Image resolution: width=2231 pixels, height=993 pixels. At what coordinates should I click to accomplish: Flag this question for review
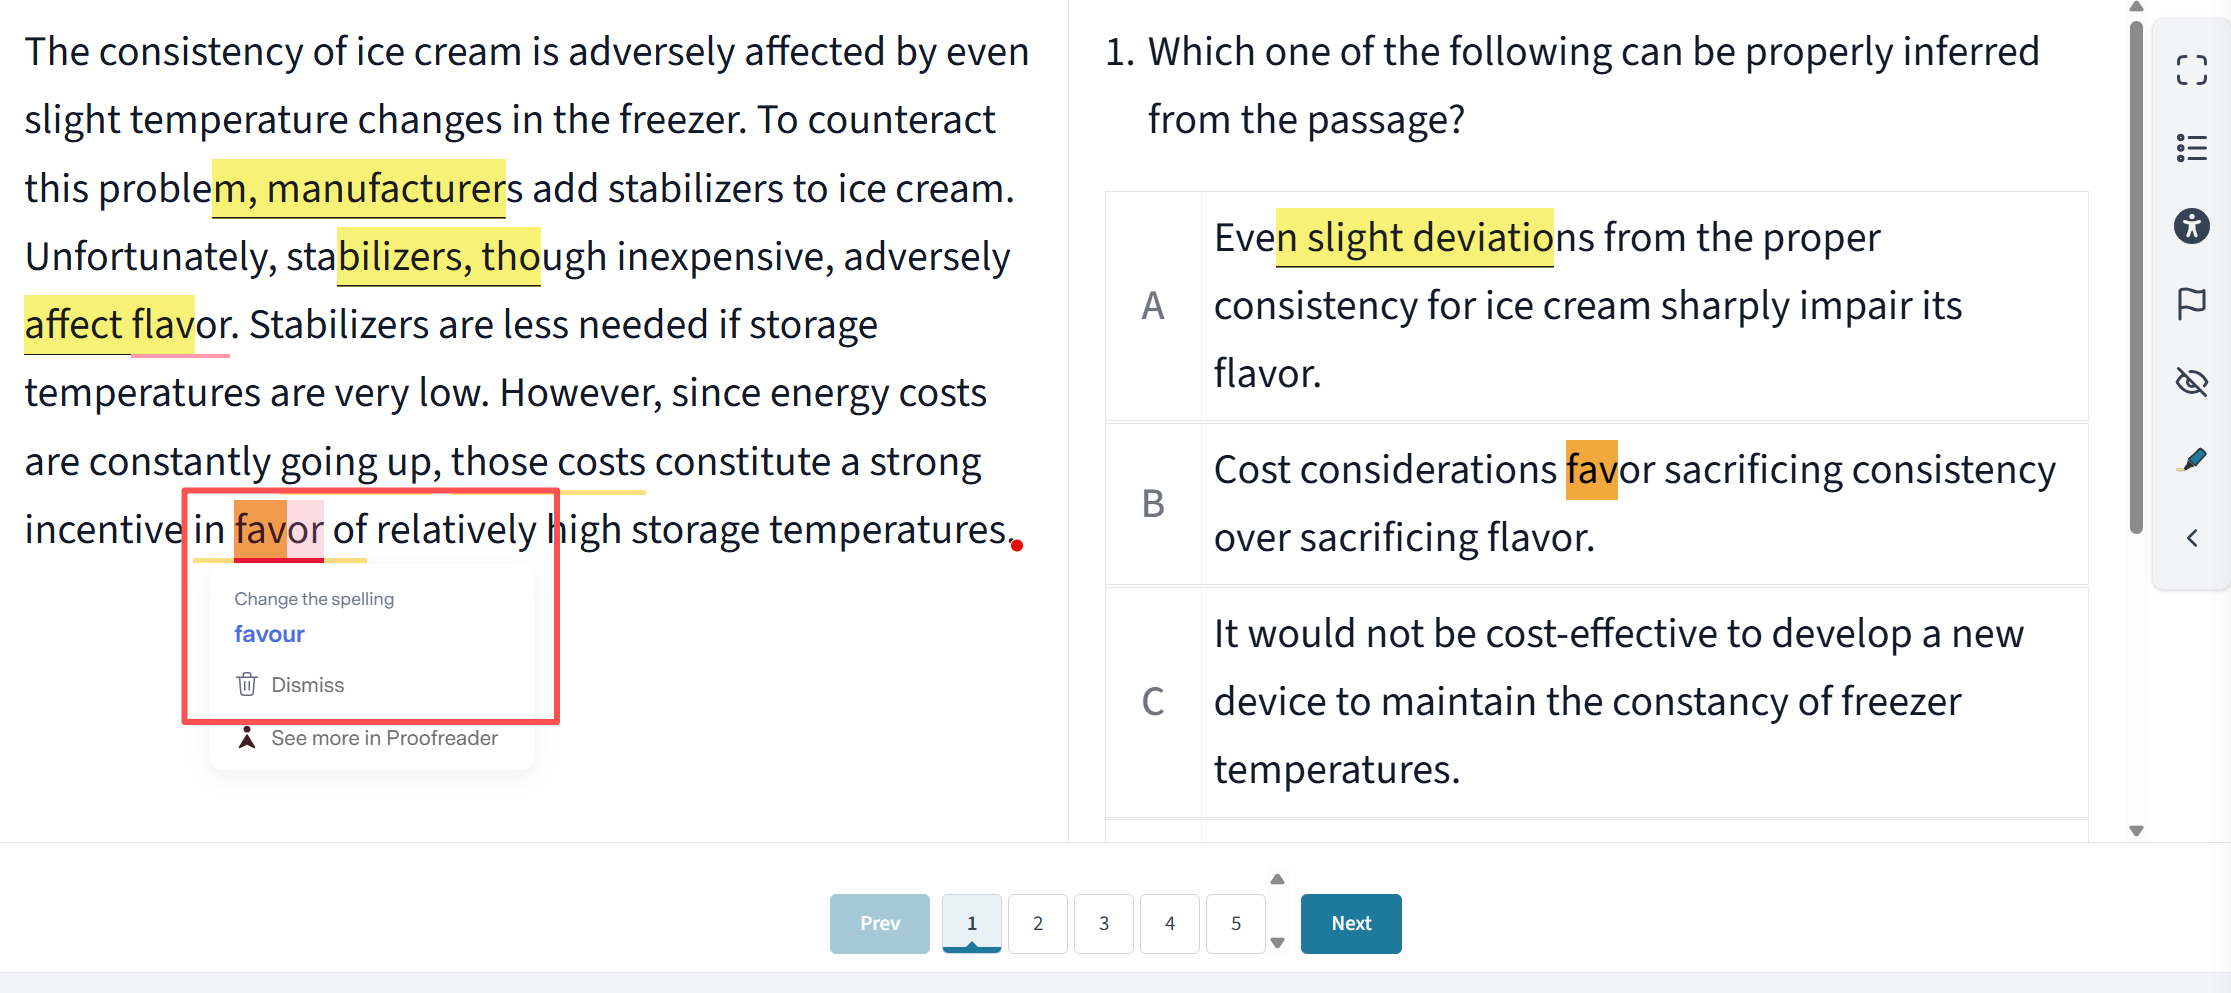coord(2191,303)
